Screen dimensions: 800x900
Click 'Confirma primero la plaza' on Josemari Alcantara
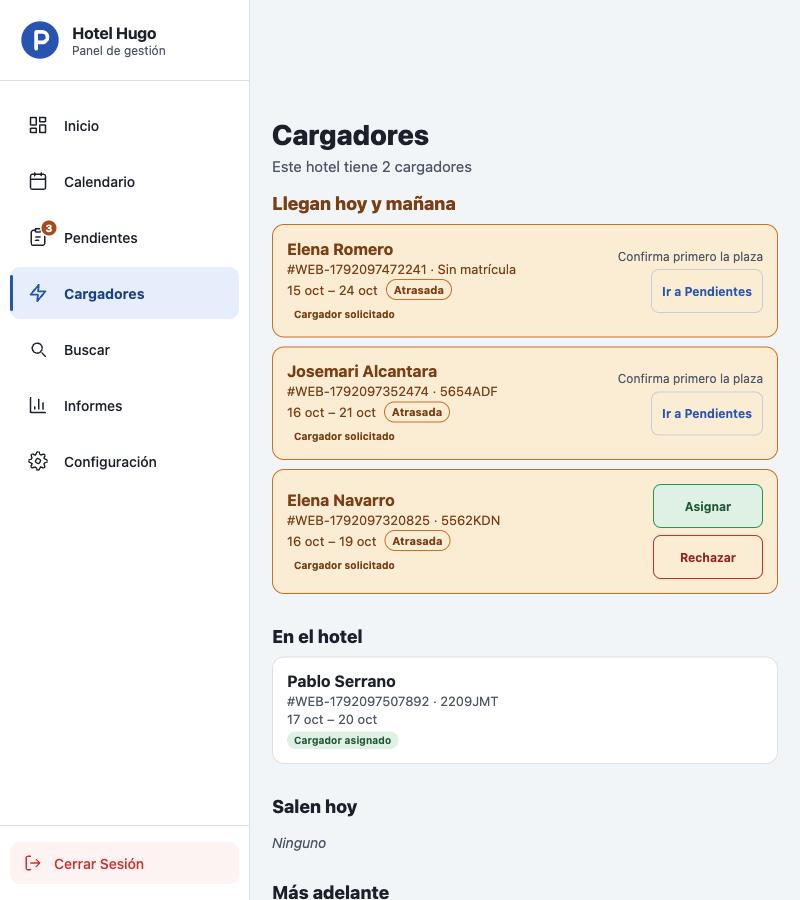pos(690,379)
